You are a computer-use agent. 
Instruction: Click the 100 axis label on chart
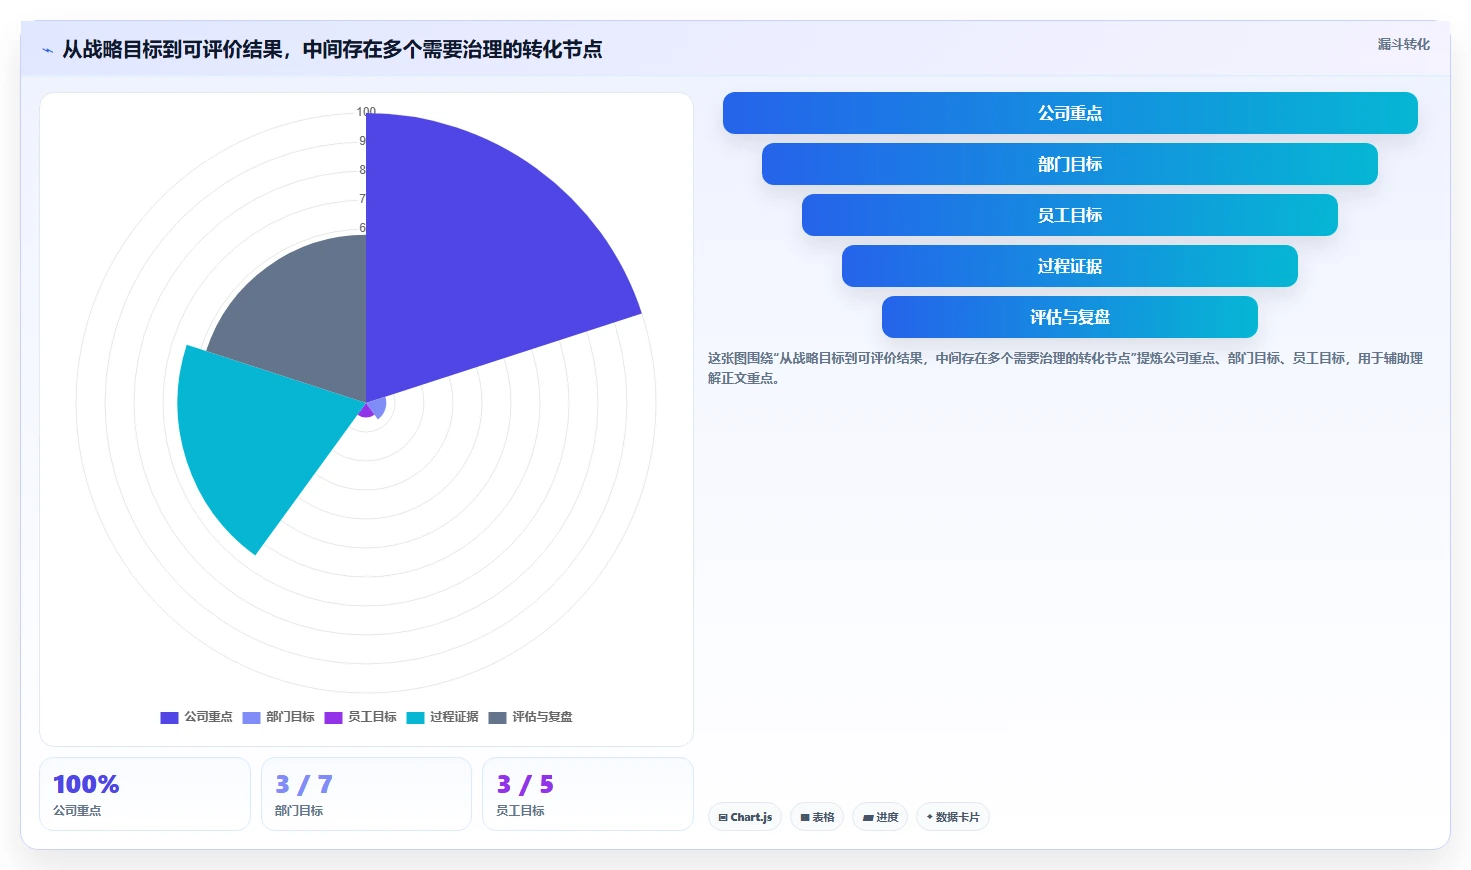(366, 112)
